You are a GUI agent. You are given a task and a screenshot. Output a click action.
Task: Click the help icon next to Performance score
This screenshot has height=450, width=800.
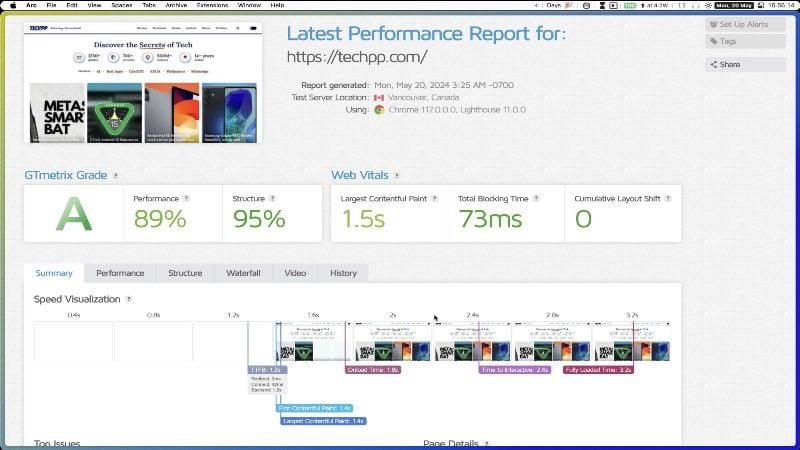186,198
